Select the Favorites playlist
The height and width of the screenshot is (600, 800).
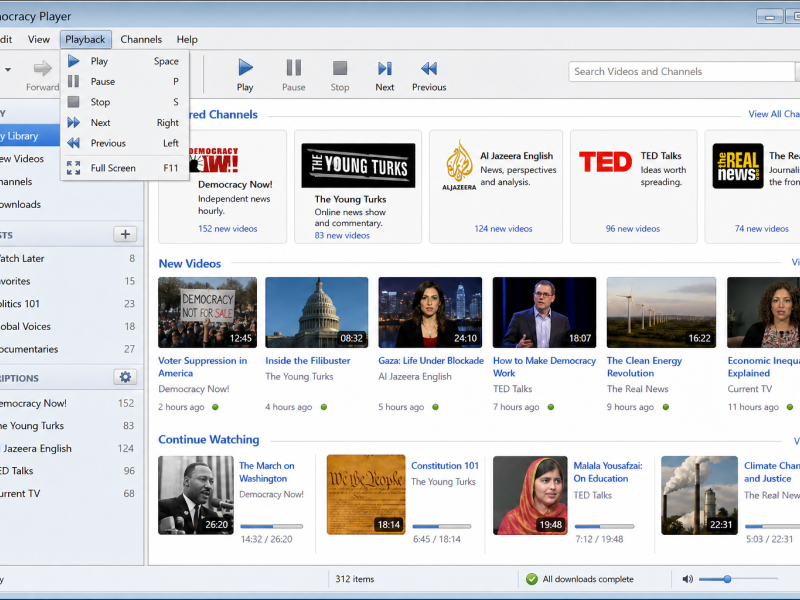[x=71, y=281]
